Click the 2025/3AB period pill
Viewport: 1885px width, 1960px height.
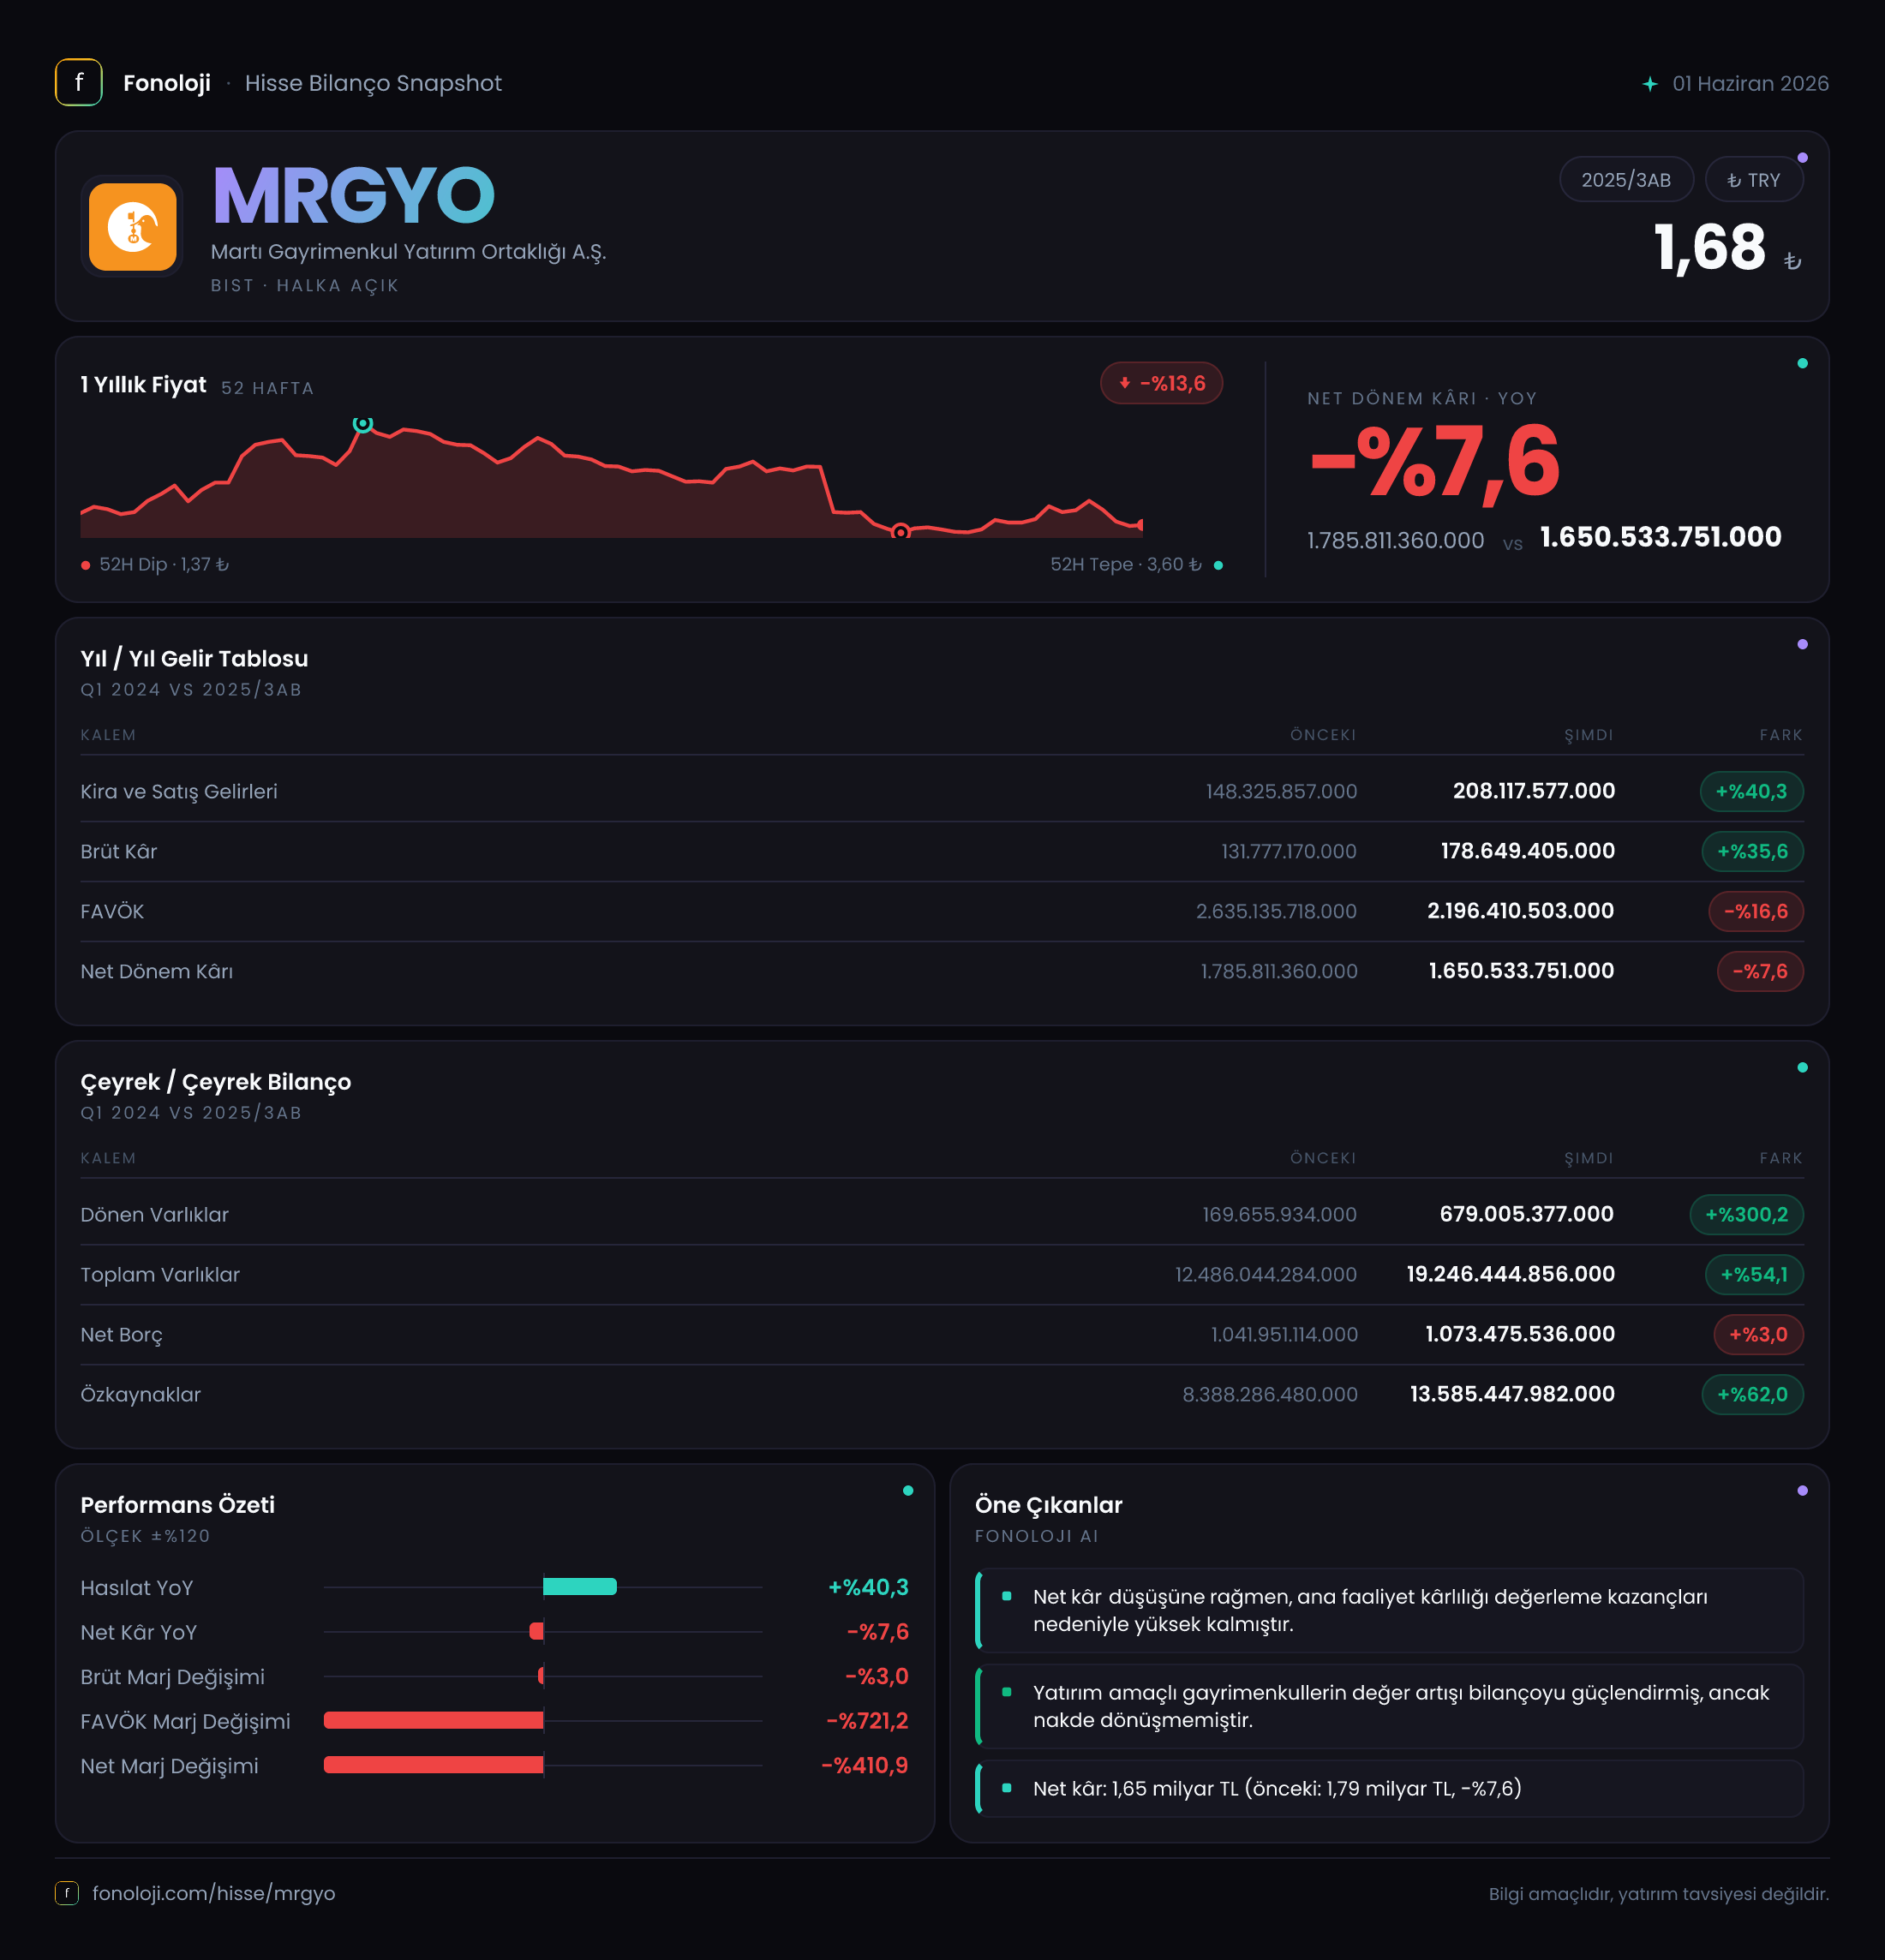click(x=1626, y=180)
